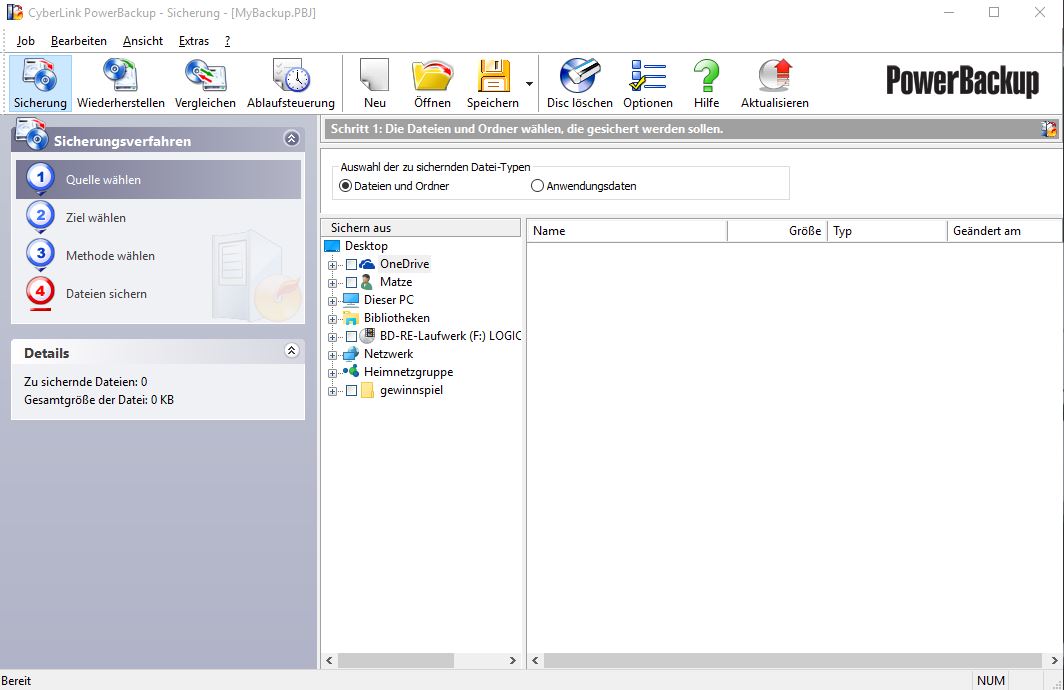This screenshot has width=1064, height=690.
Task: Check the gewinnspiel folder checkbox
Action: 352,390
